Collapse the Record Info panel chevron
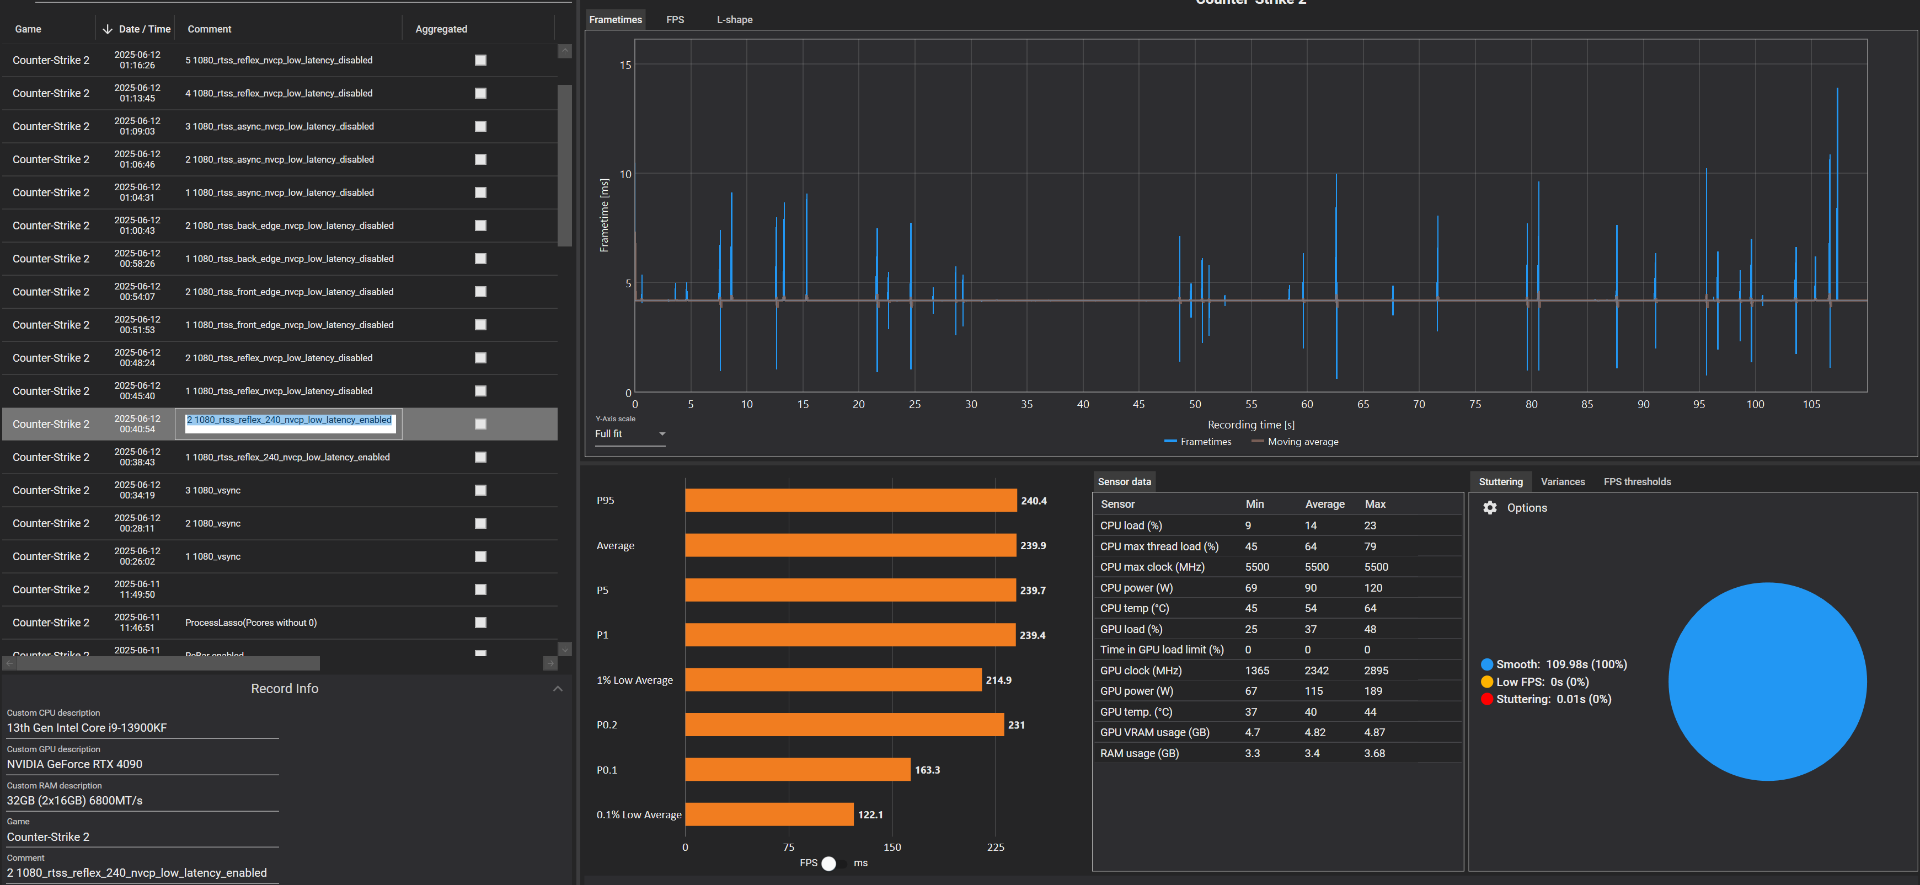Image resolution: width=1920 pixels, height=885 pixels. click(x=558, y=689)
